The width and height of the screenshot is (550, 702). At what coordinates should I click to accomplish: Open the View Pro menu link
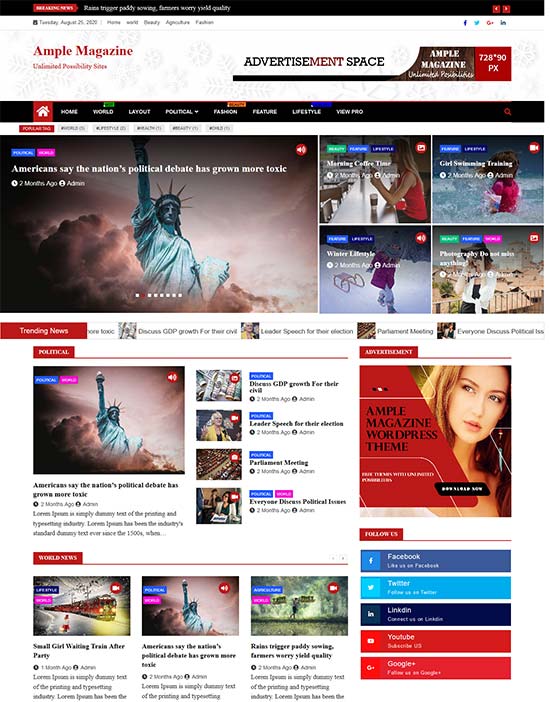click(349, 112)
